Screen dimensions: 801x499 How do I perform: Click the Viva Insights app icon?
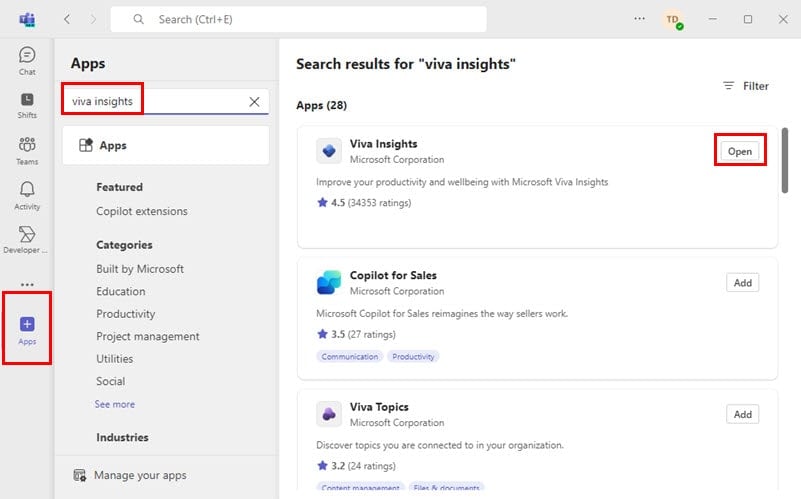(329, 151)
